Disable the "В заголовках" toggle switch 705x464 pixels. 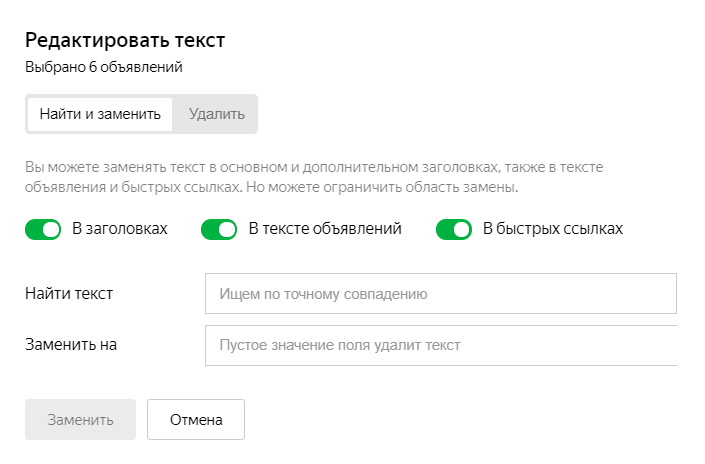[x=43, y=229]
